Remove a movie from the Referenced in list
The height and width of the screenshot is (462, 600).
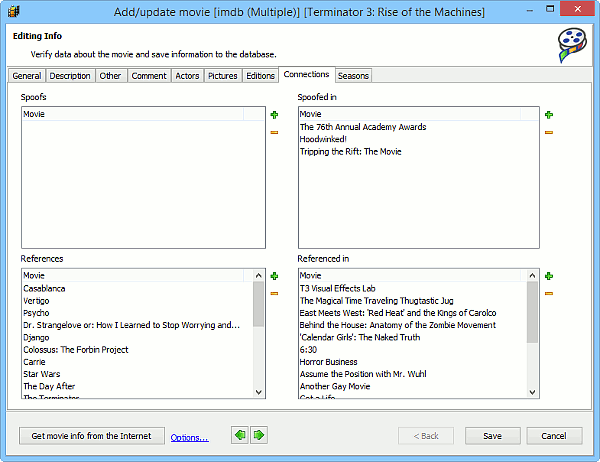[549, 294]
